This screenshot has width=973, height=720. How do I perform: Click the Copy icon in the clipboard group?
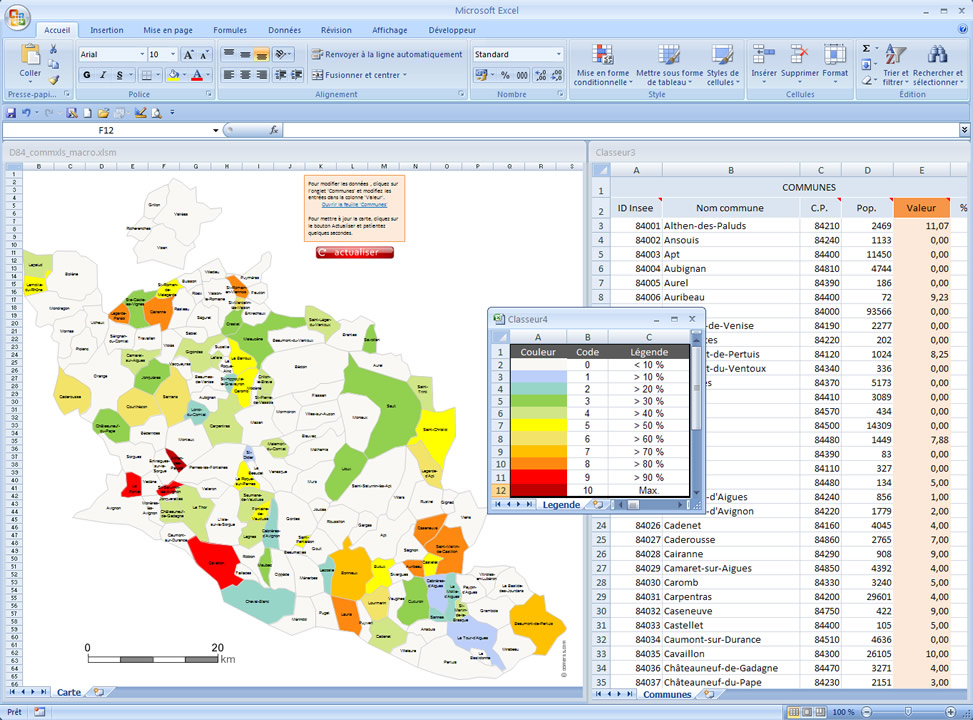[x=53, y=65]
